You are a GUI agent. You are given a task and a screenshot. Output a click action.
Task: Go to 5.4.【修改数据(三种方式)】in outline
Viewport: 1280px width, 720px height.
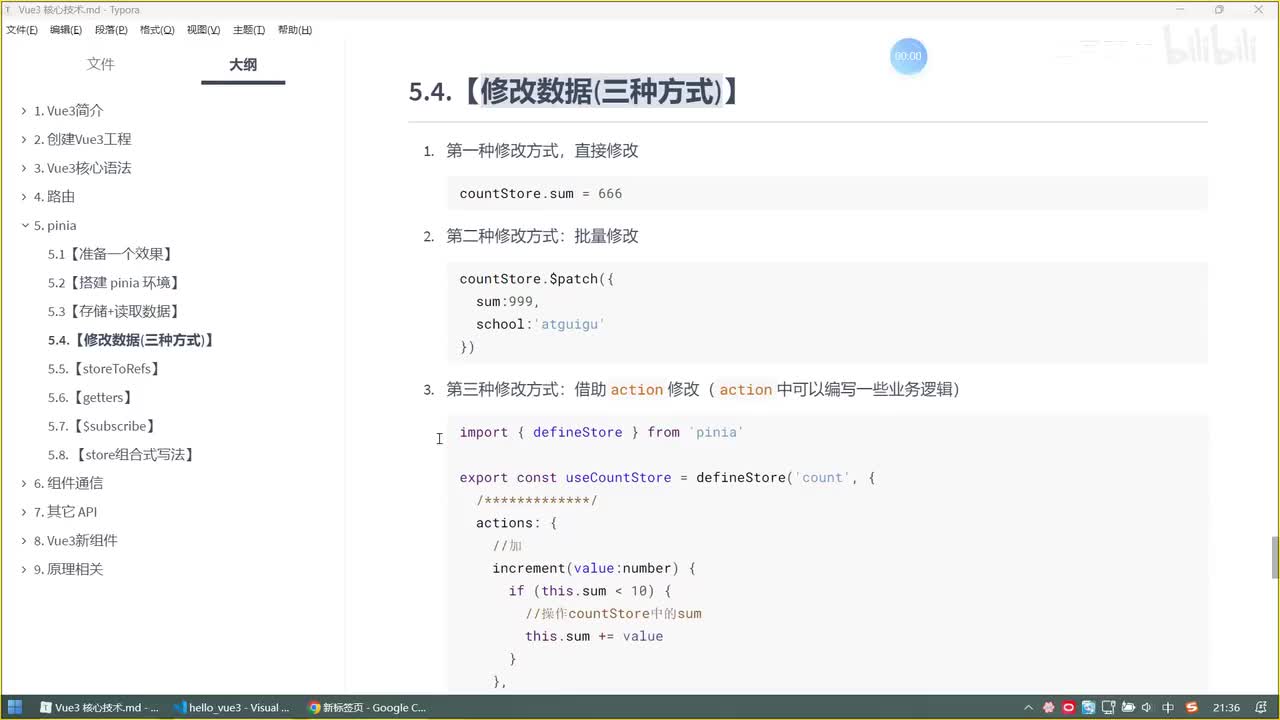pos(131,340)
